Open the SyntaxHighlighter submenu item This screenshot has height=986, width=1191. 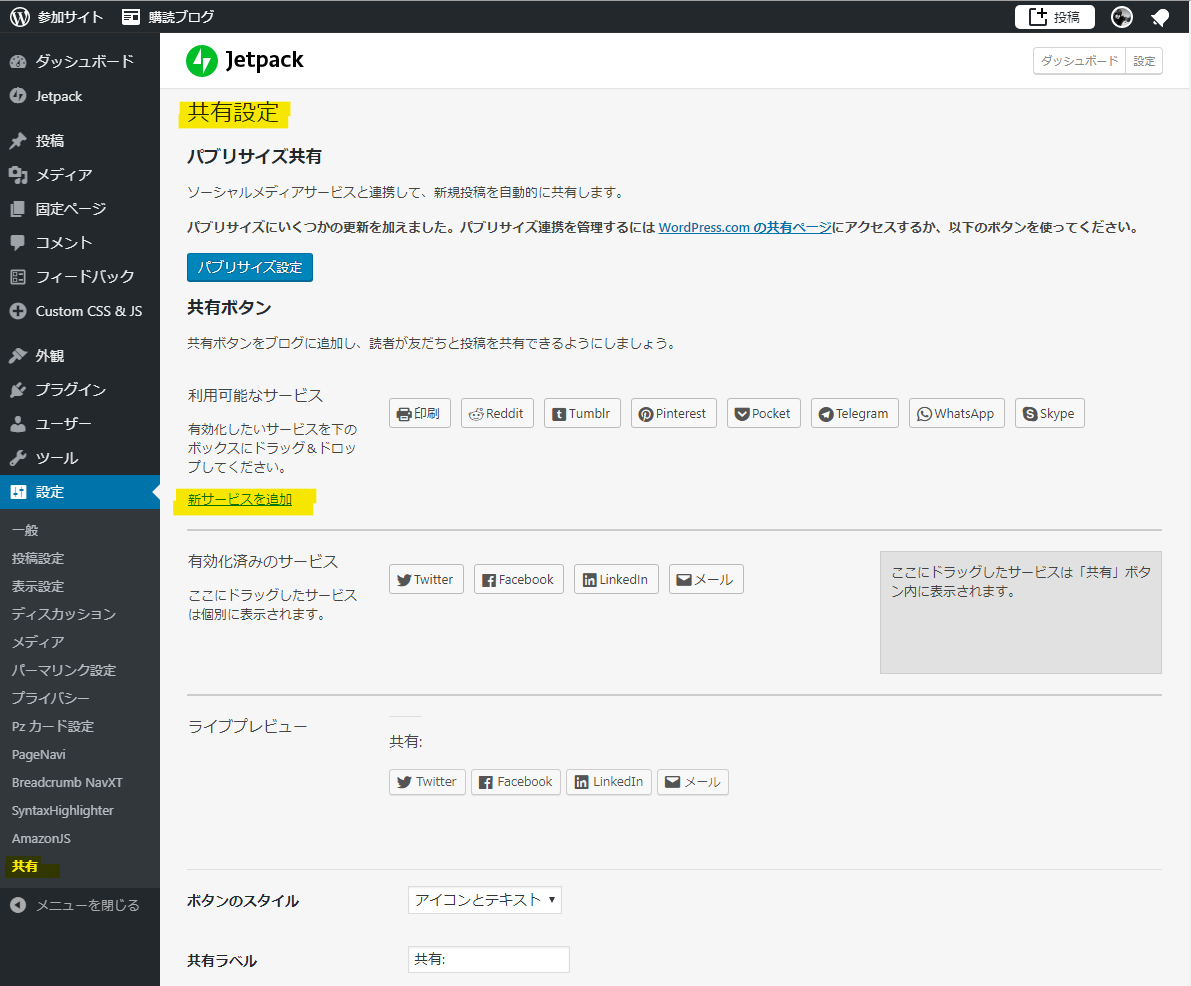coord(62,811)
